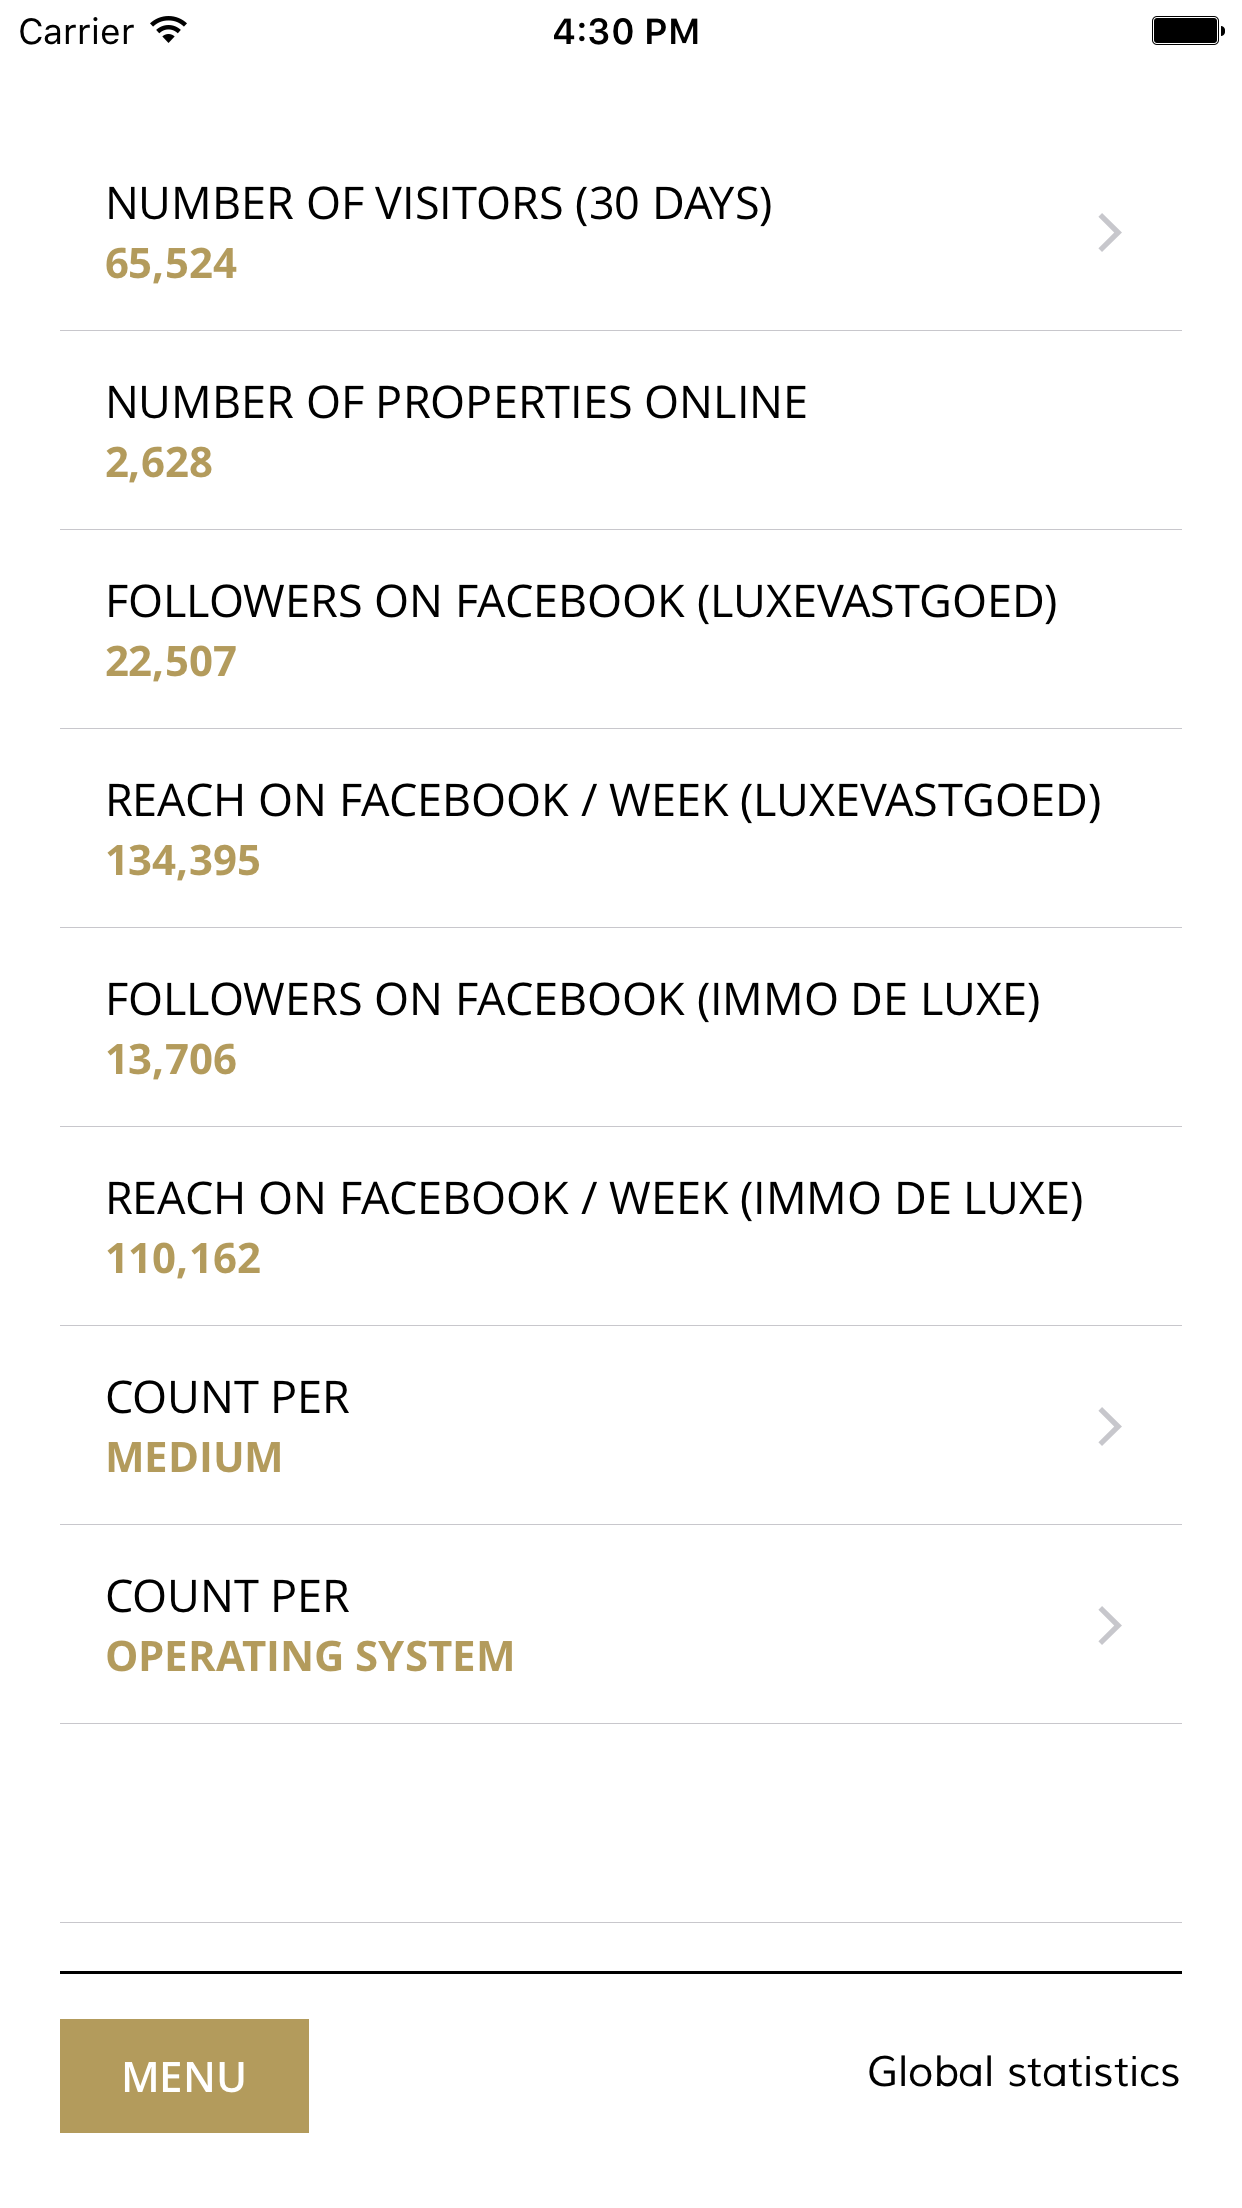The image size is (1242, 2208).
Task: Tap the OPERATING SYSTEM gold label
Action: coord(310,1657)
